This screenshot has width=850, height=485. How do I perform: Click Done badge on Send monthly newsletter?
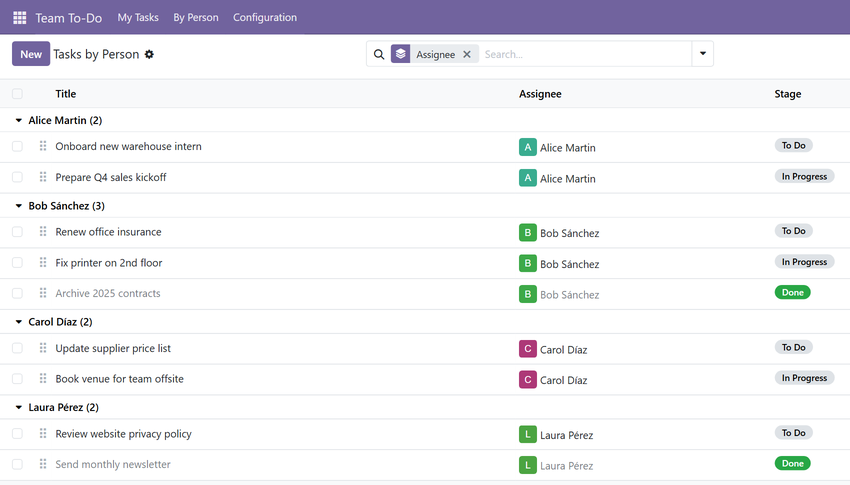793,463
